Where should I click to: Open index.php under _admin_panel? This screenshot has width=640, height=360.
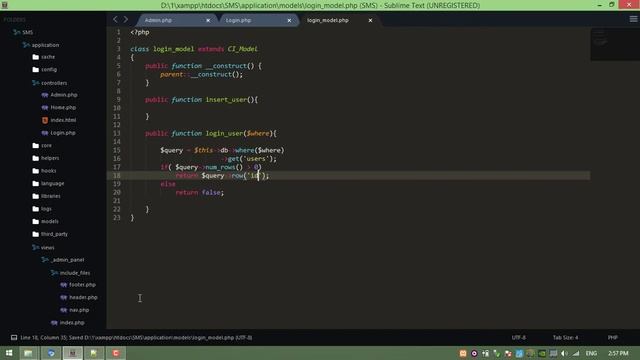(x=72, y=322)
